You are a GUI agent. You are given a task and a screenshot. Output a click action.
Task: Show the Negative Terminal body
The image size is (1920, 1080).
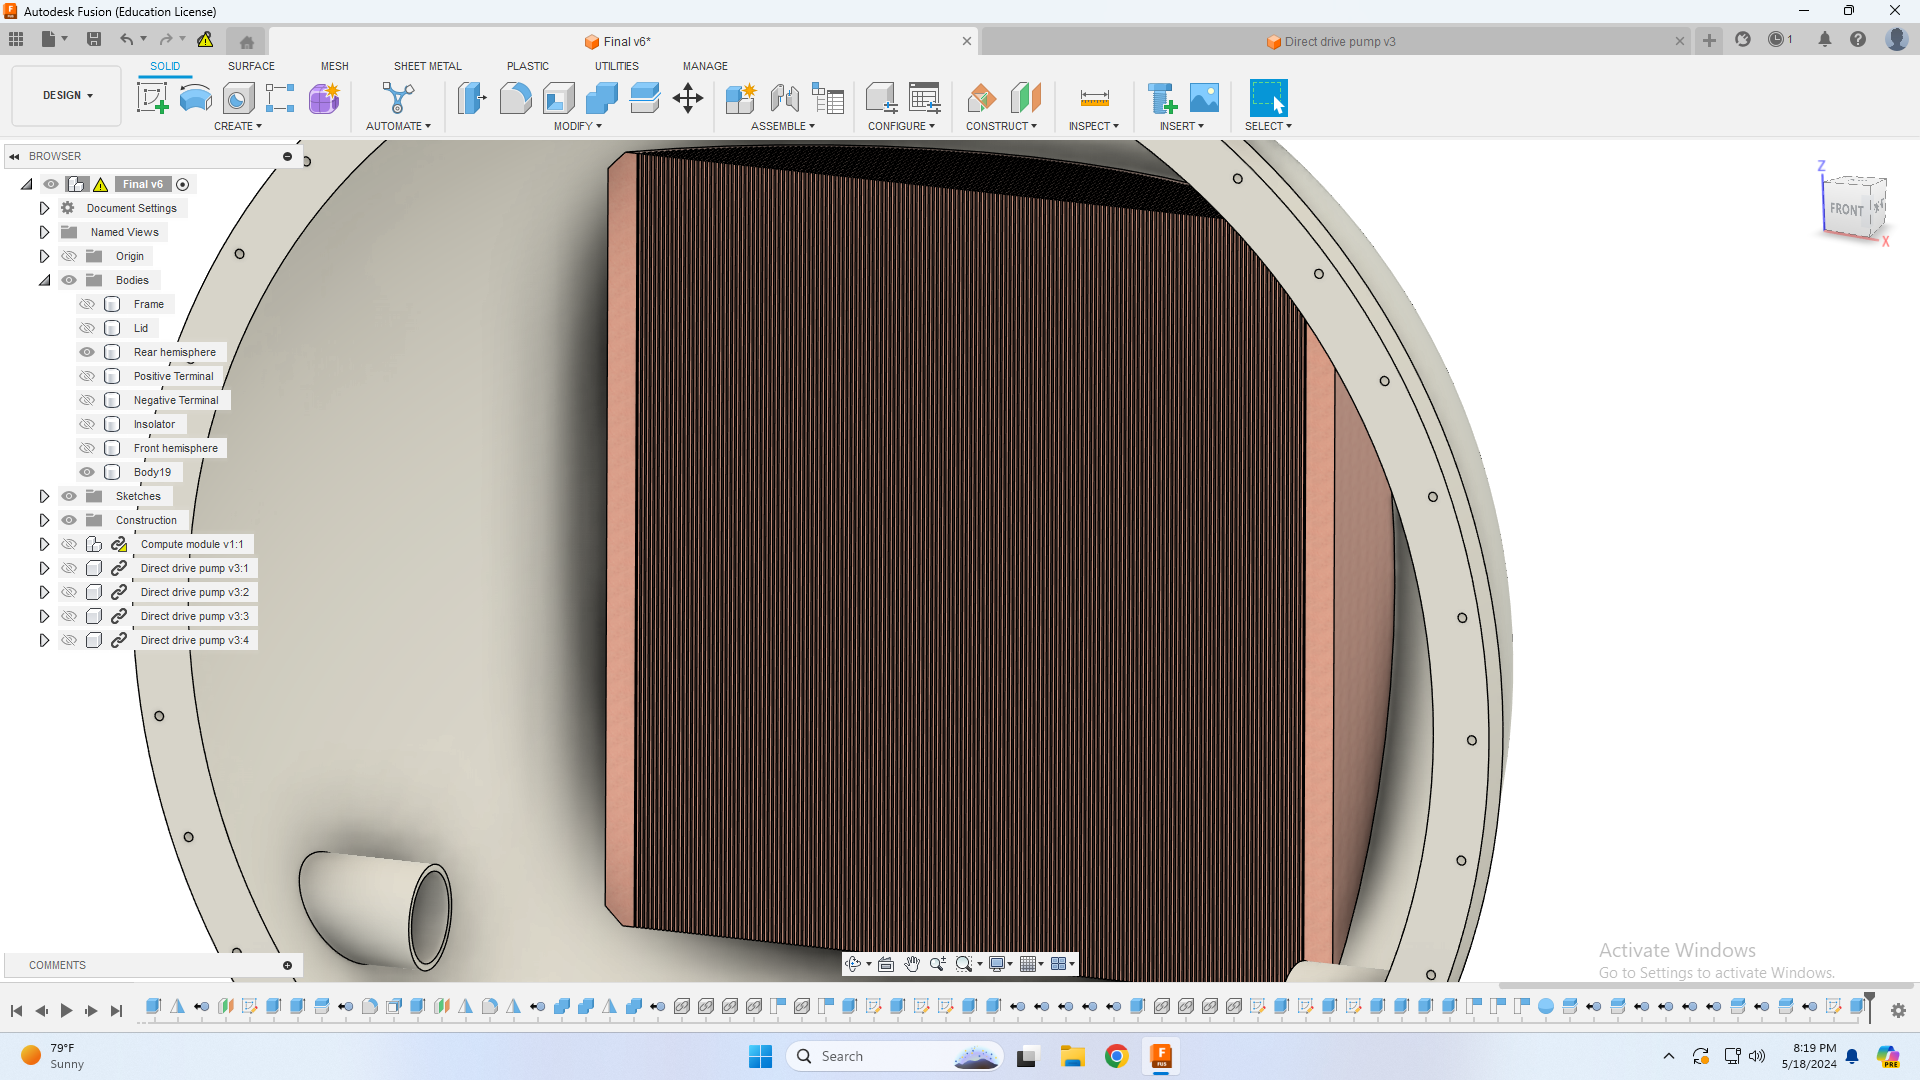[87, 400]
